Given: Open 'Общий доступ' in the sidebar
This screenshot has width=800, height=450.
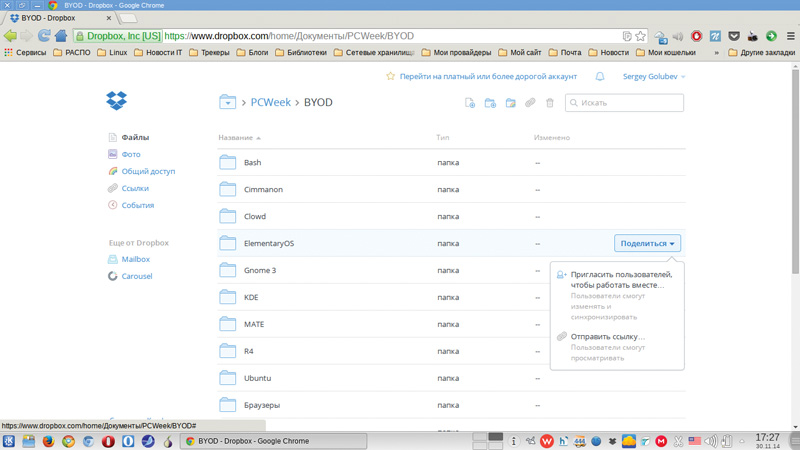Looking at the screenshot, I should [x=142, y=171].
